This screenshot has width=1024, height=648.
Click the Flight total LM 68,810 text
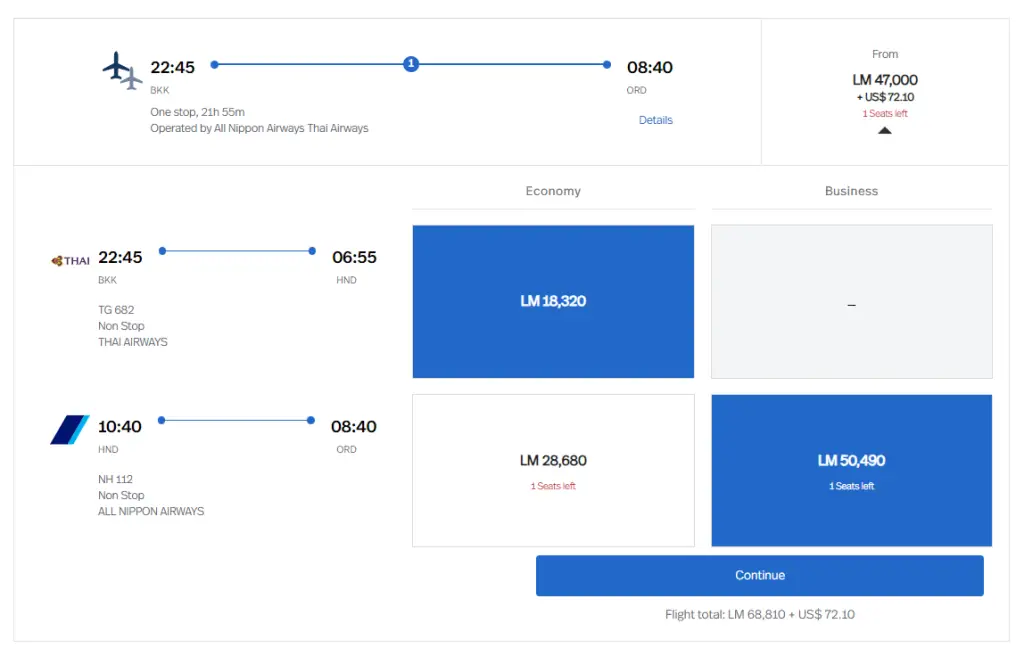tap(759, 614)
